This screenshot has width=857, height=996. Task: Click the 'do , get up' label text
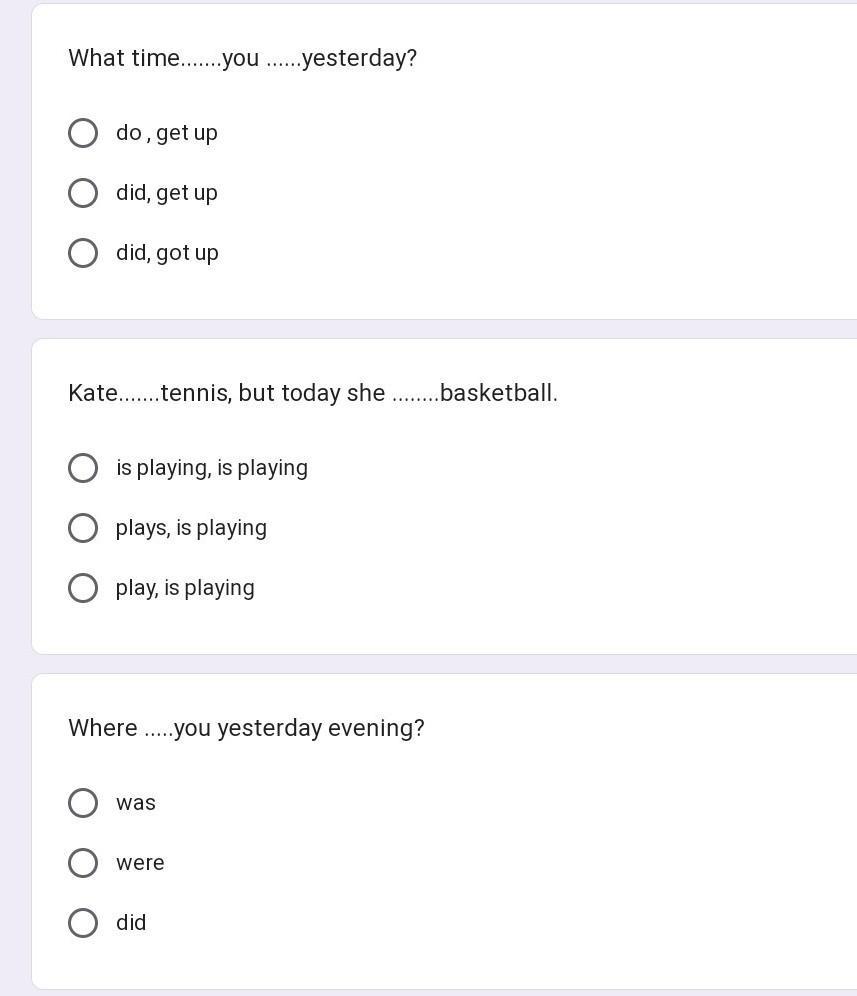coord(166,133)
